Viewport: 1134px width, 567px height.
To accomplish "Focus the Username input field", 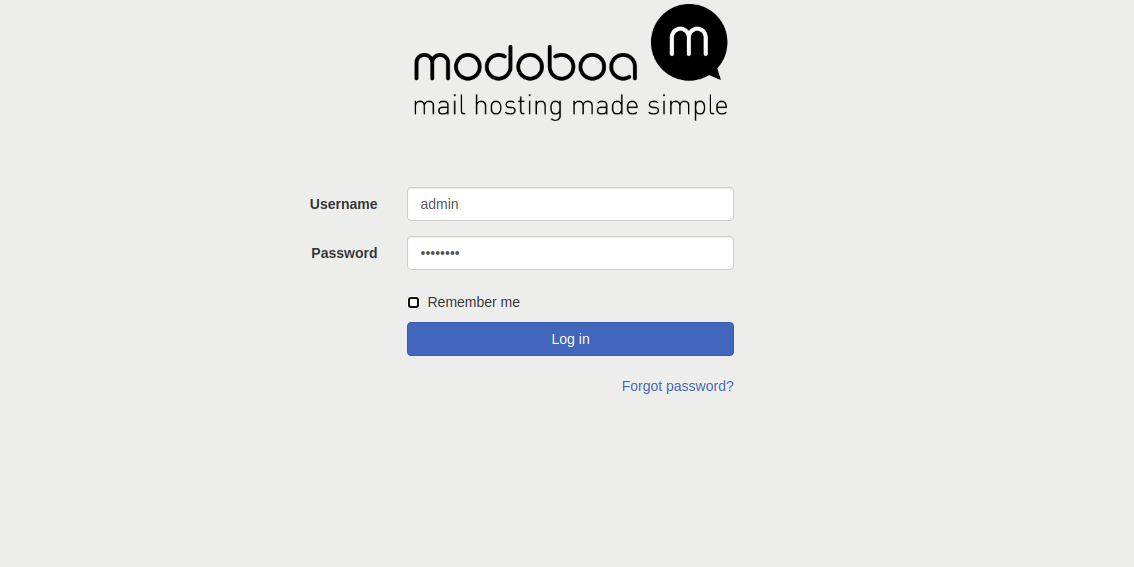I will (570, 204).
